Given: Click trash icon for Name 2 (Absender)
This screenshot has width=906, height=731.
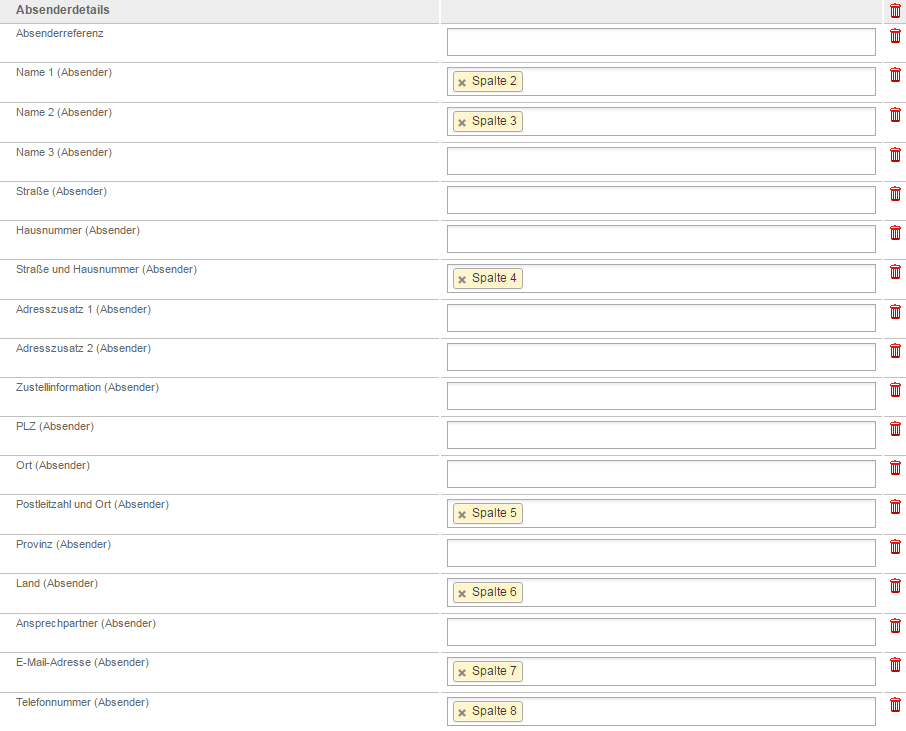Looking at the screenshot, I should pyautogui.click(x=895, y=114).
